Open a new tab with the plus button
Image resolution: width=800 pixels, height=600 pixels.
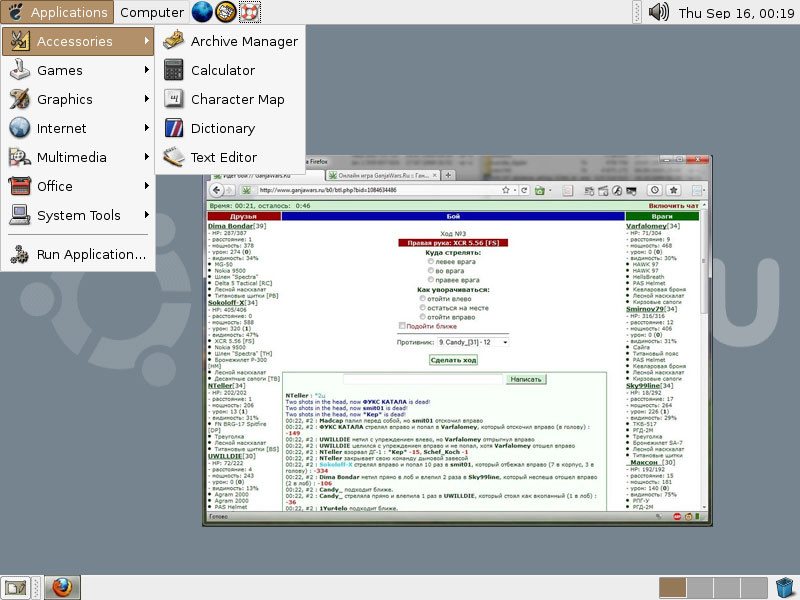(448, 176)
